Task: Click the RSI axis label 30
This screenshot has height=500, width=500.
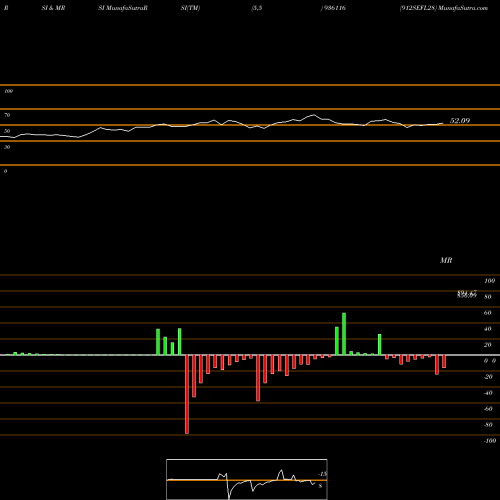Action: (7, 147)
